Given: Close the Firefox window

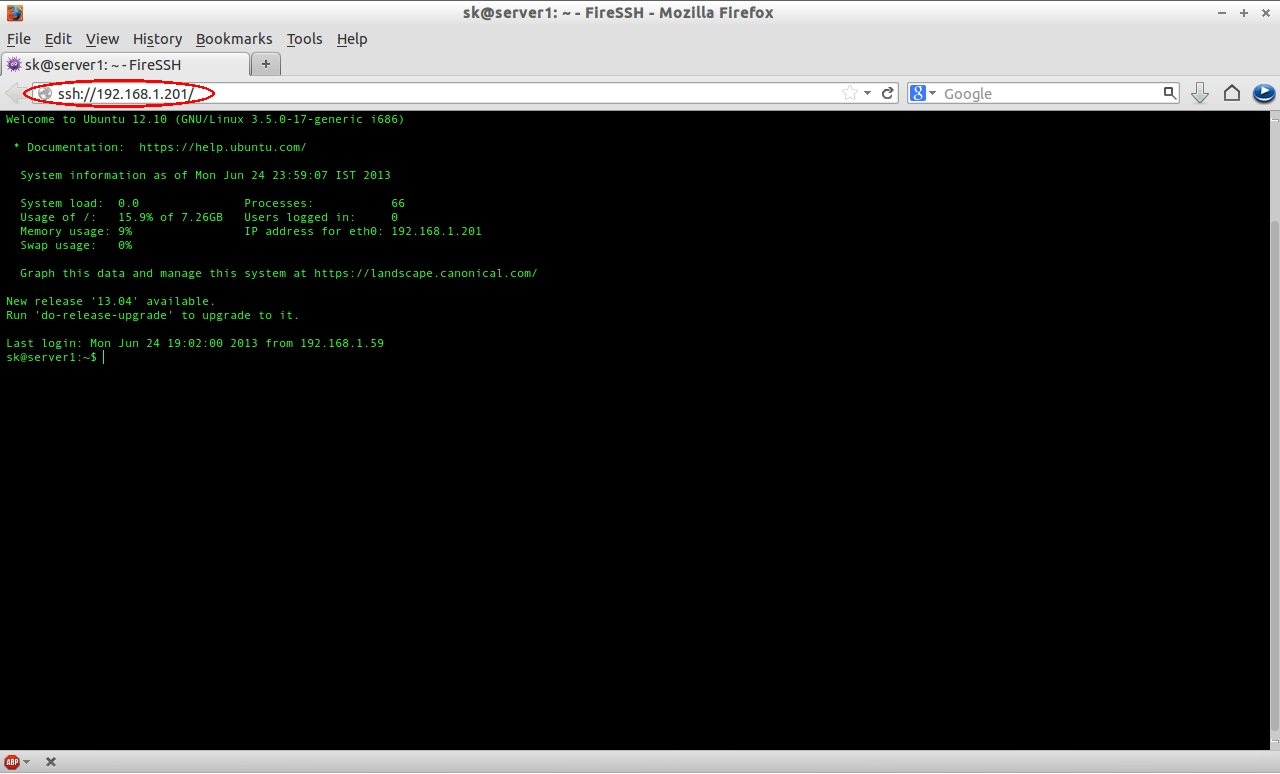Looking at the screenshot, I should coord(1265,13).
